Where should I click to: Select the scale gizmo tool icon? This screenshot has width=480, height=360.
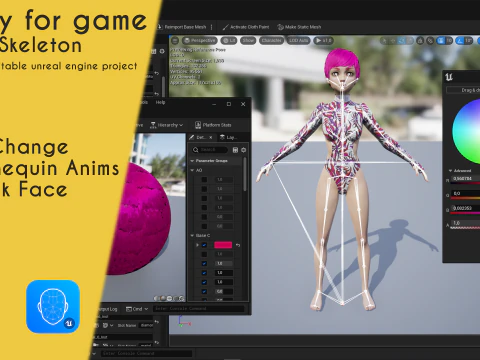coord(410,41)
